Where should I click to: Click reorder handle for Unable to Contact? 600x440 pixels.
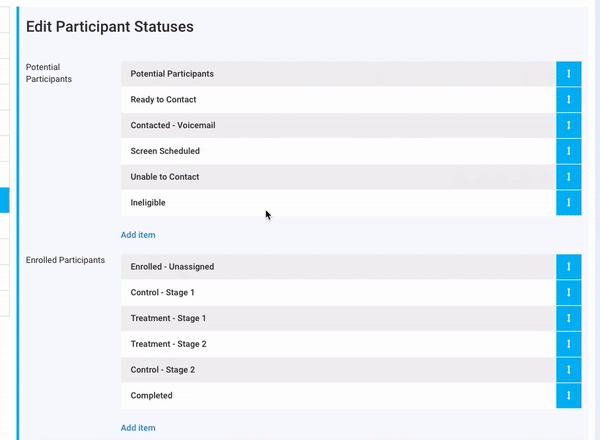coord(568,177)
